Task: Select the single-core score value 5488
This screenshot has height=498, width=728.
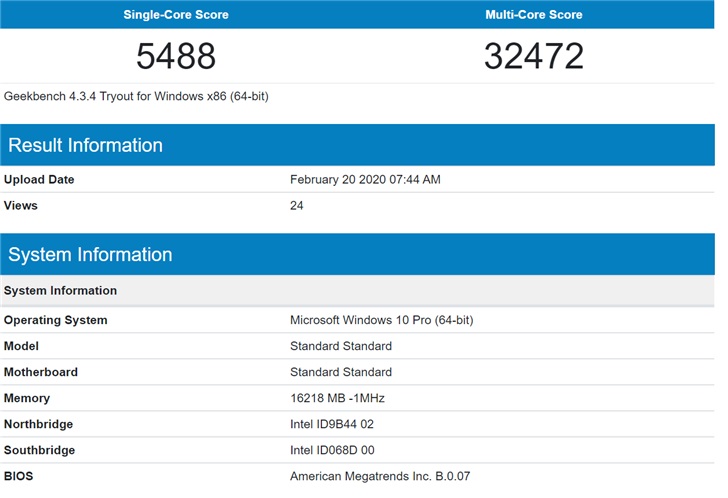Action: (176, 56)
